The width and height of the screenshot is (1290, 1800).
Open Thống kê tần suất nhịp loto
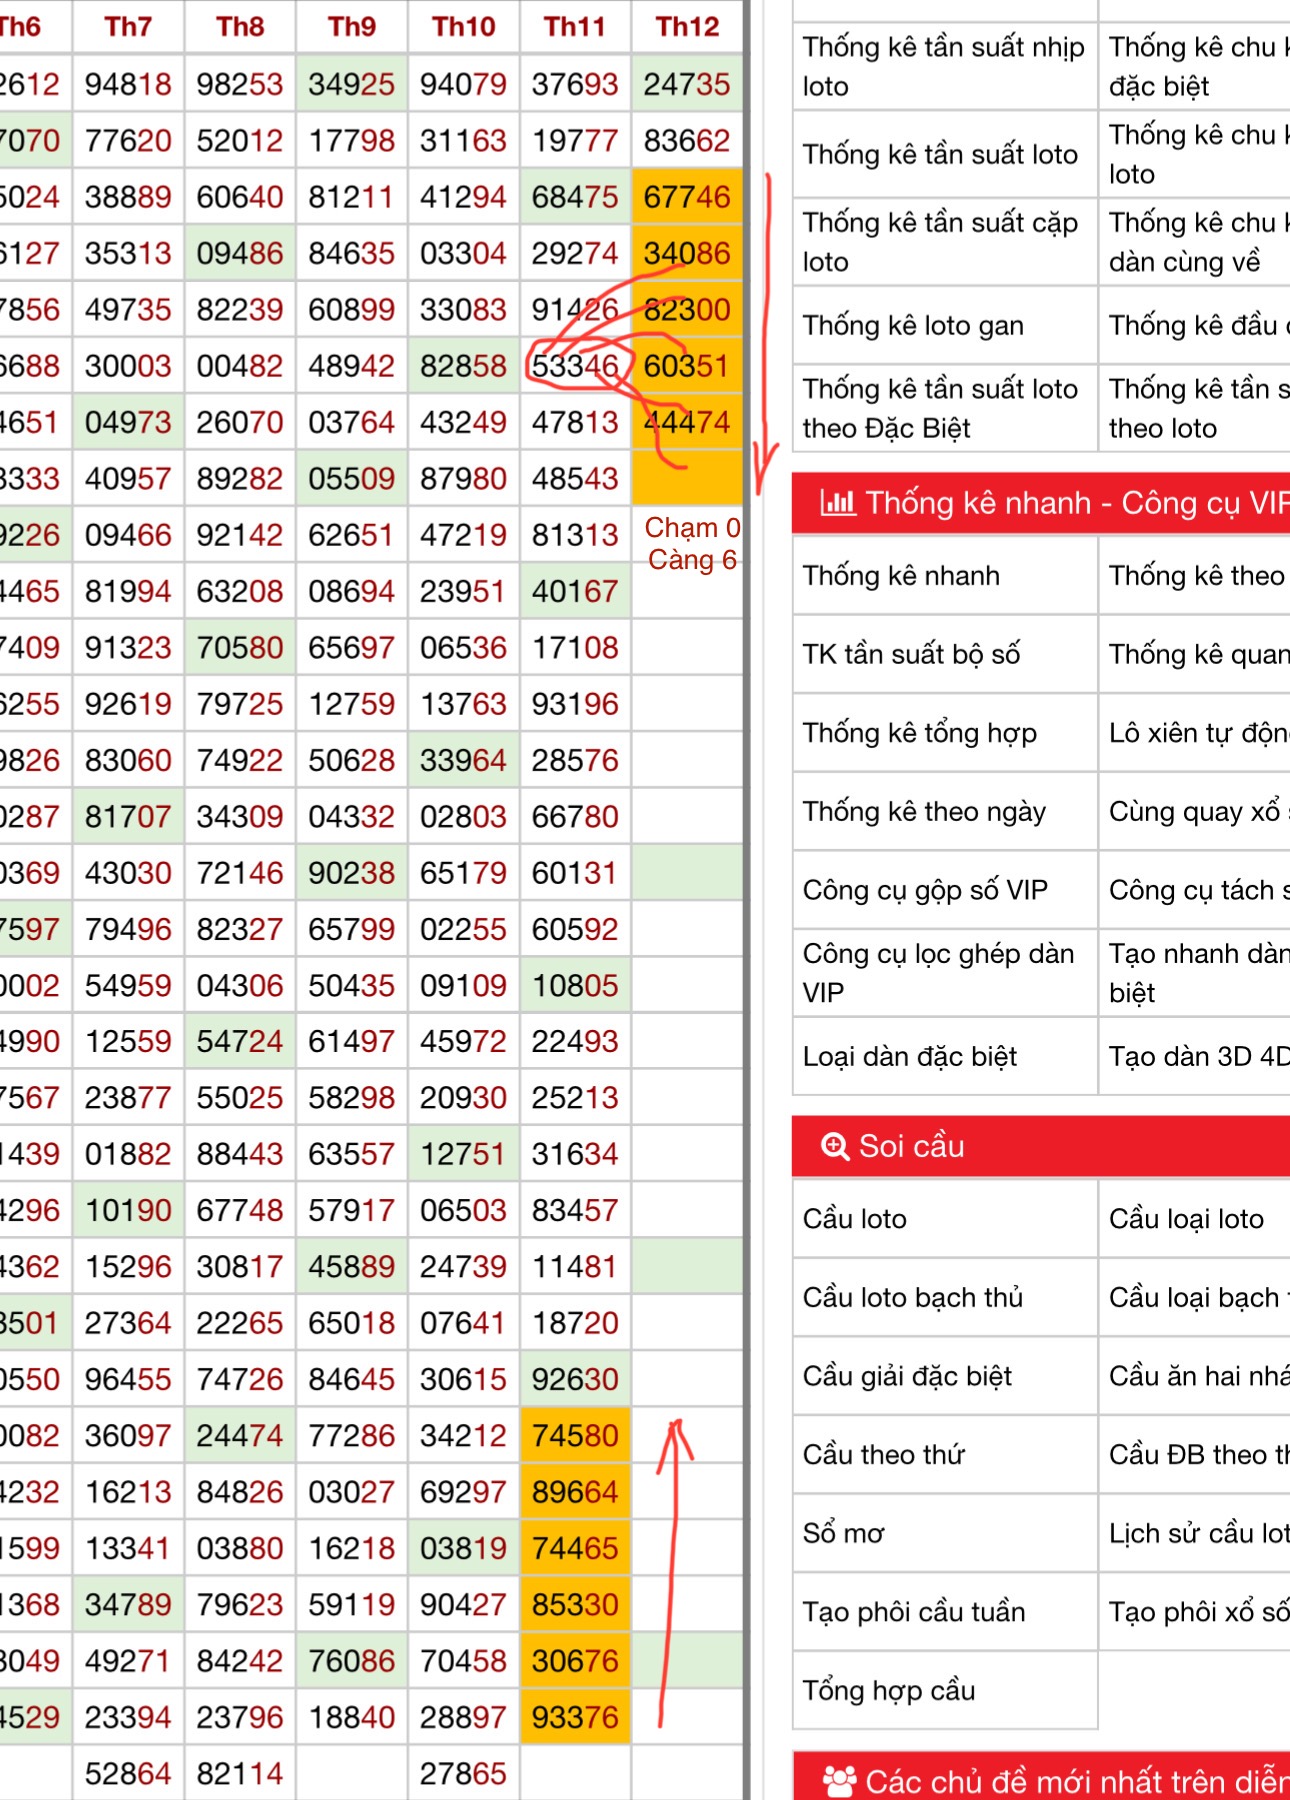click(x=942, y=67)
